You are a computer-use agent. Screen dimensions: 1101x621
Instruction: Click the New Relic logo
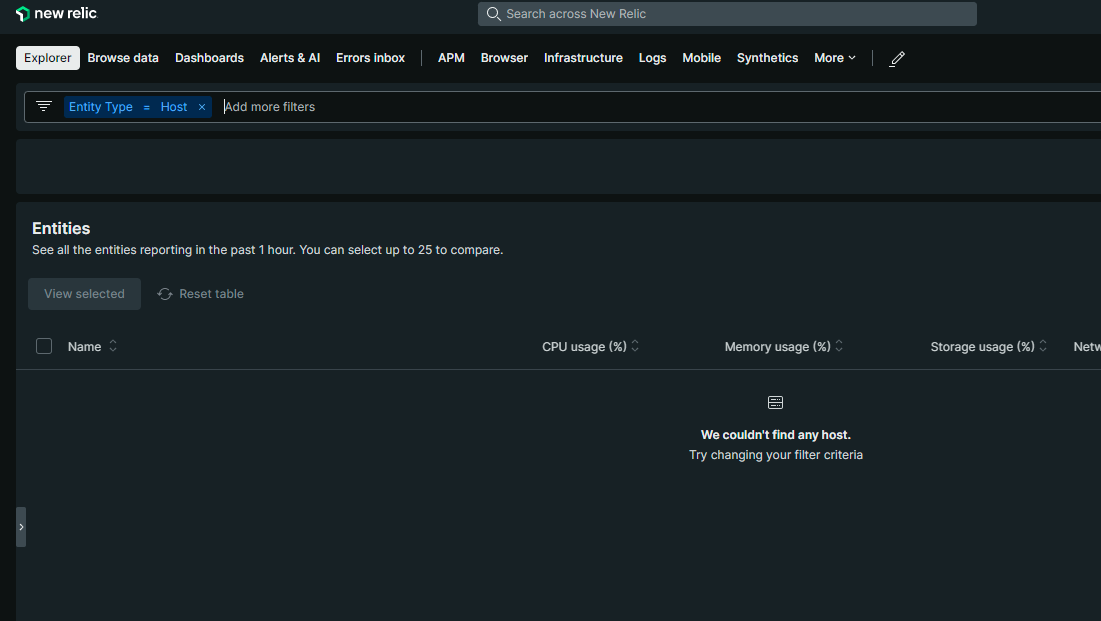click(x=56, y=13)
